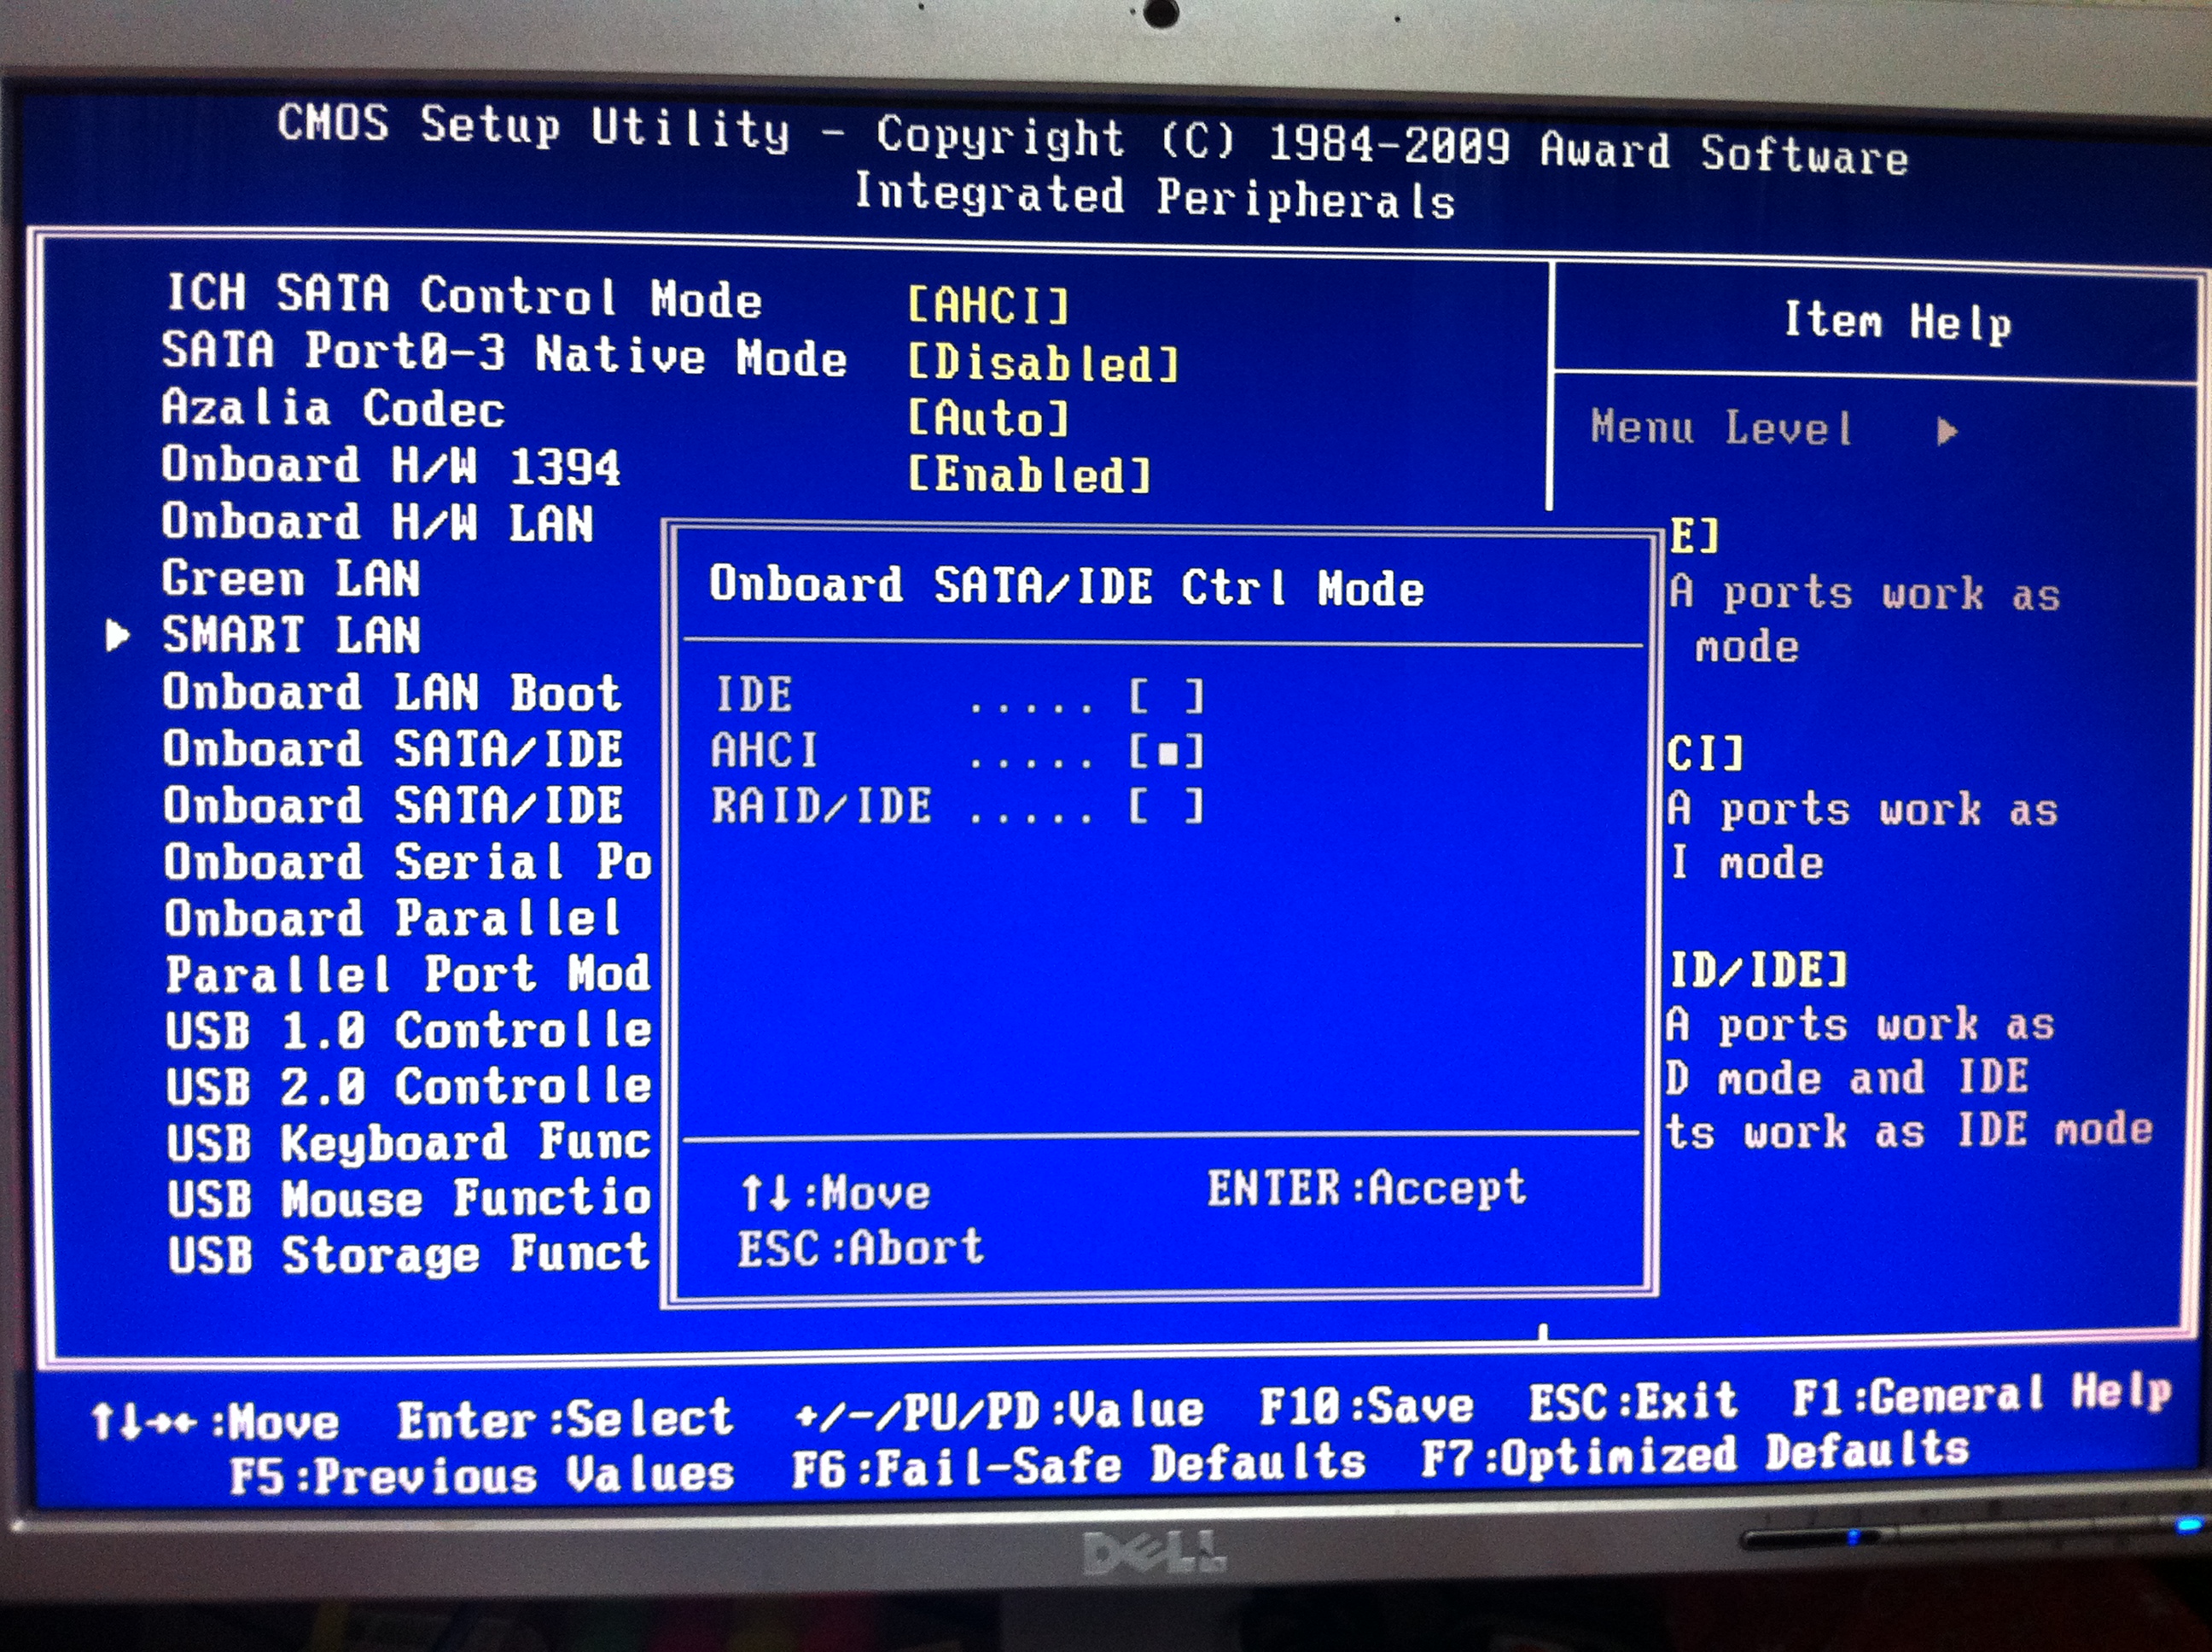Click the arrow beside SMART LAN
The image size is (2212, 1652).
(x=117, y=636)
